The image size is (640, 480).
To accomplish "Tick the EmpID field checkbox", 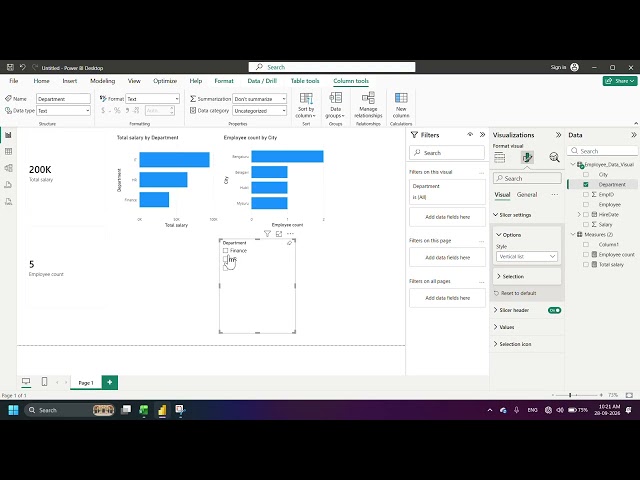I will tap(586, 195).
